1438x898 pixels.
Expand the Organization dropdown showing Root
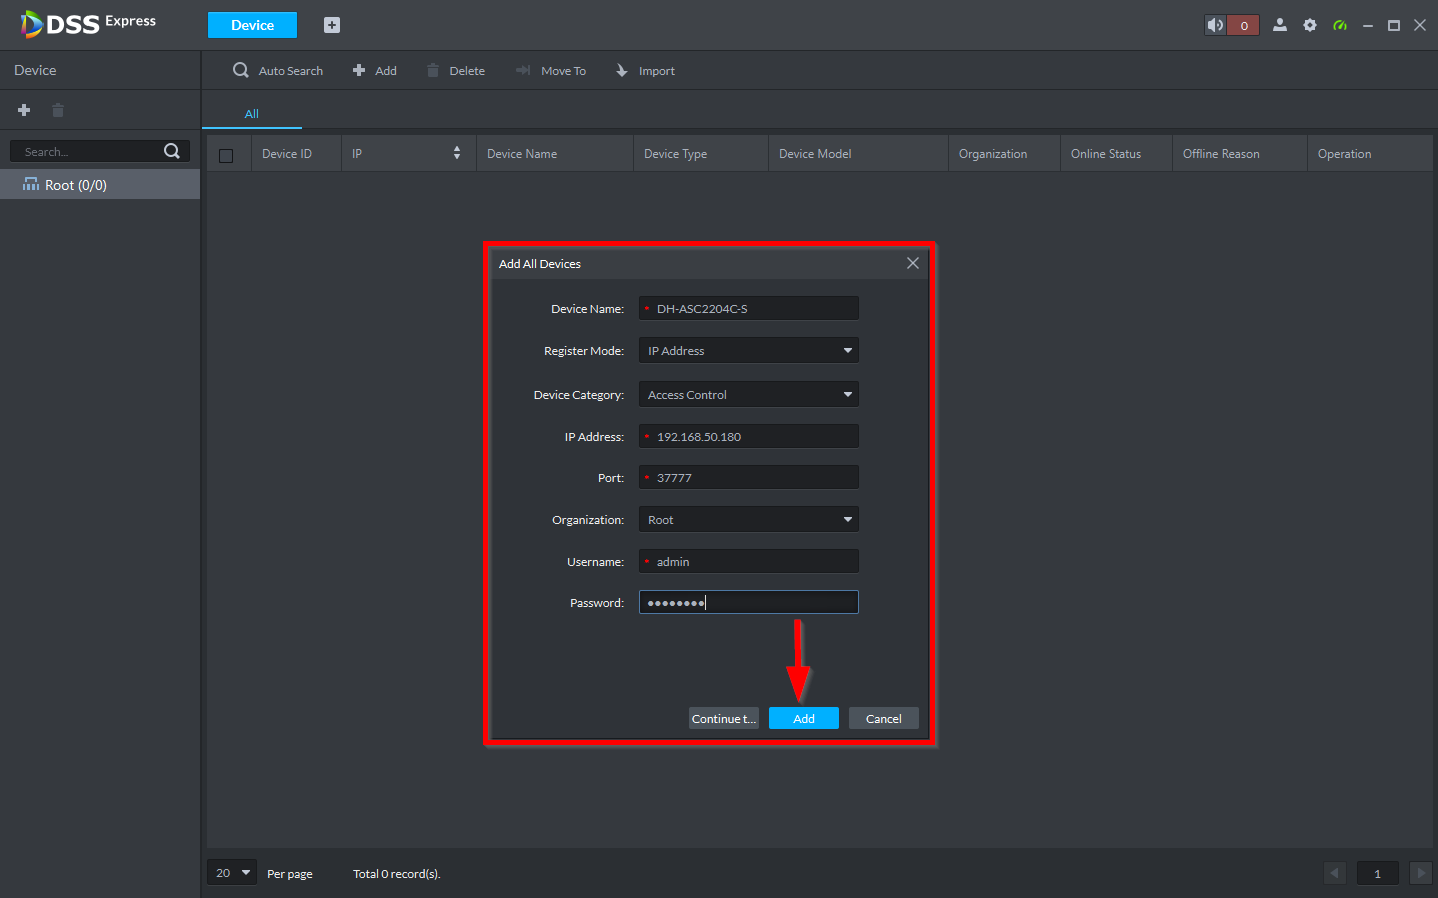748,520
